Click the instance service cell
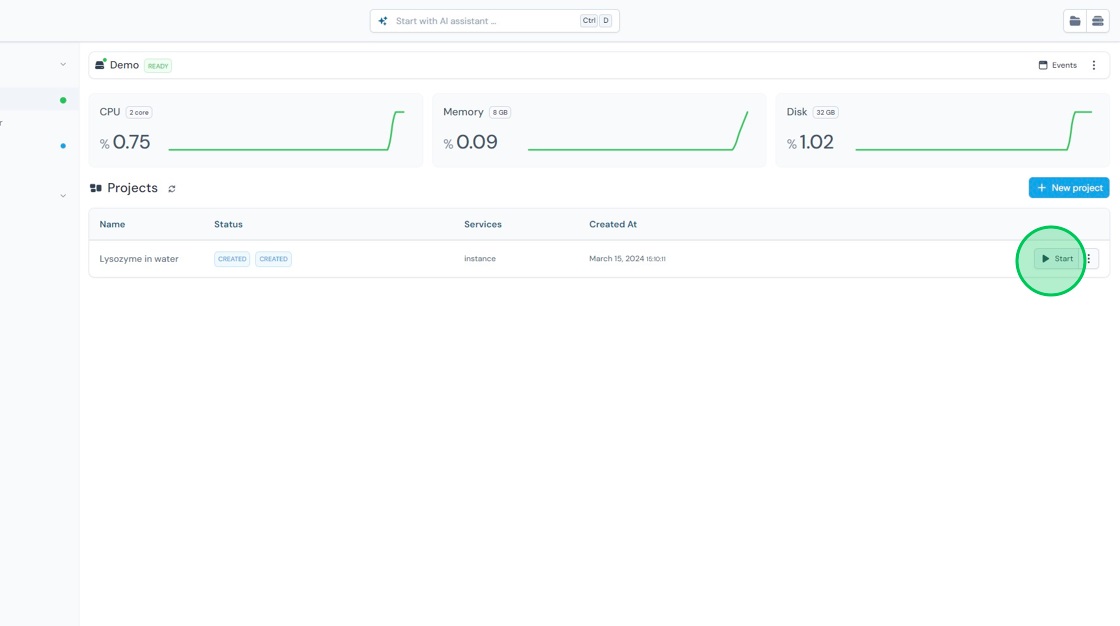This screenshot has width=1120, height=626. pos(480,259)
